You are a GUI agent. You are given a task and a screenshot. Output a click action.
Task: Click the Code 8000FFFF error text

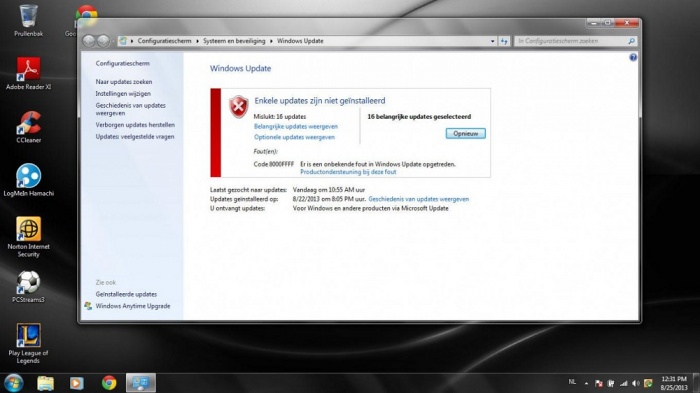(274, 164)
